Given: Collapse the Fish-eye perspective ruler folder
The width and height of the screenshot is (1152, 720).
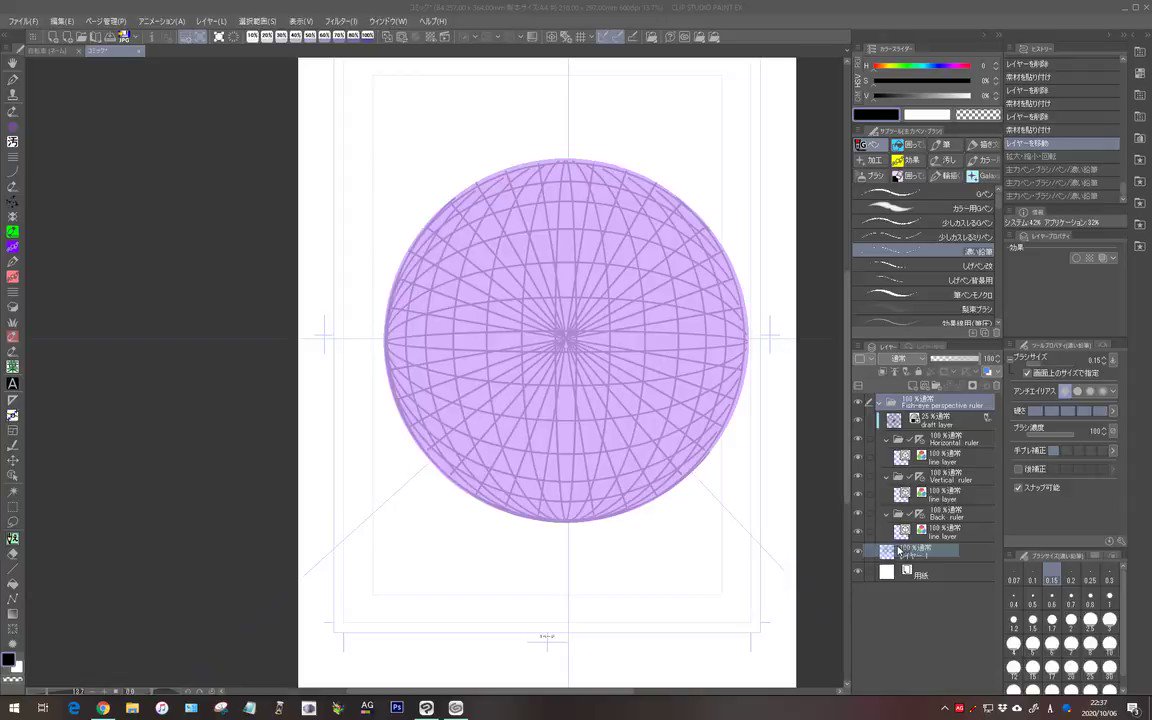Looking at the screenshot, I should coord(879,403).
